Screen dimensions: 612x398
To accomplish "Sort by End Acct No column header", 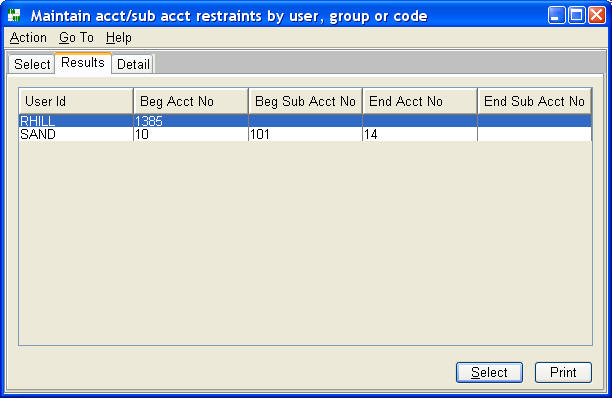I will [420, 101].
